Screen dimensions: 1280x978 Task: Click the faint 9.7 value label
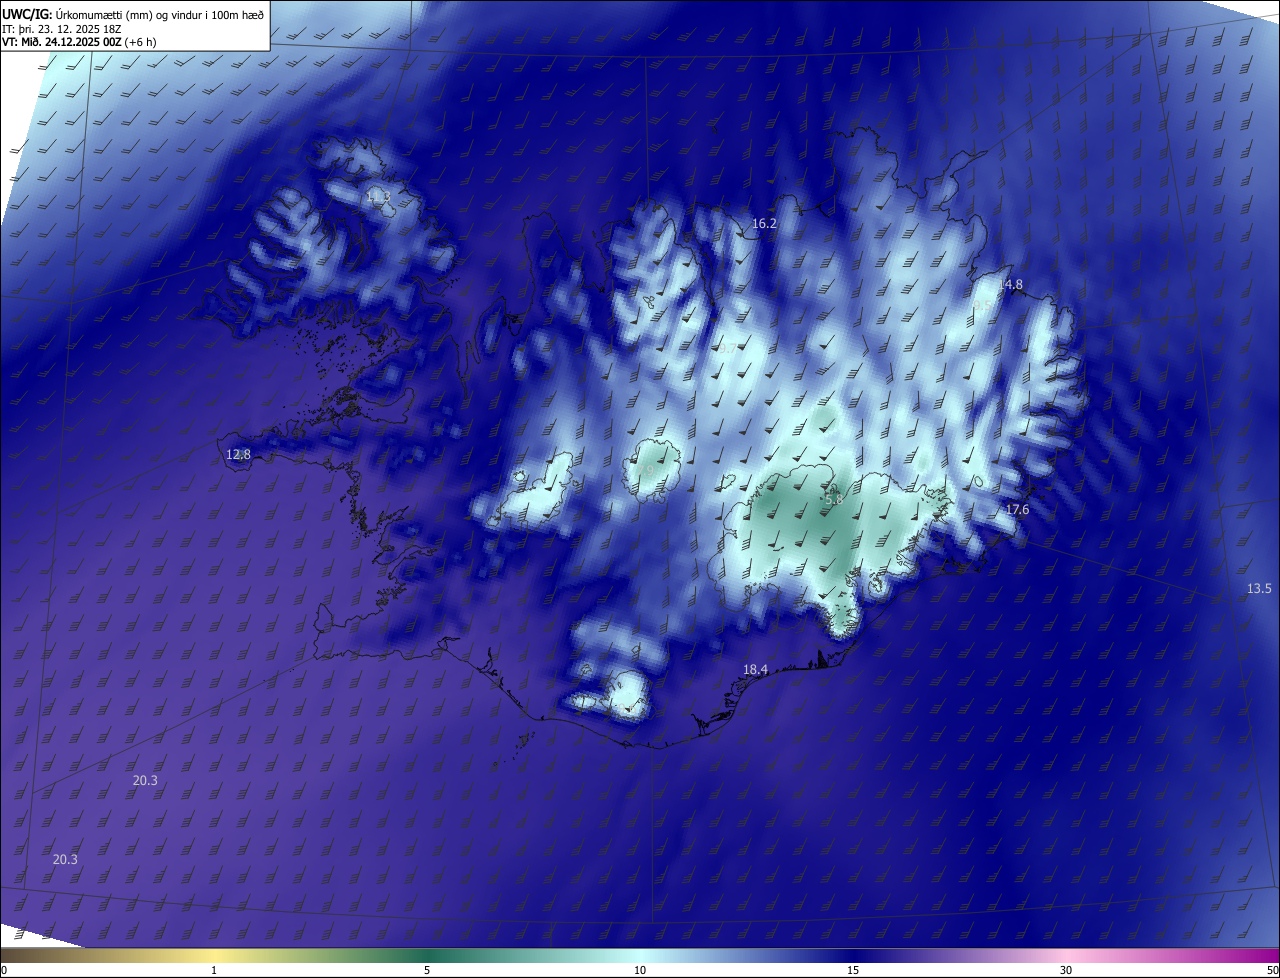(x=727, y=348)
